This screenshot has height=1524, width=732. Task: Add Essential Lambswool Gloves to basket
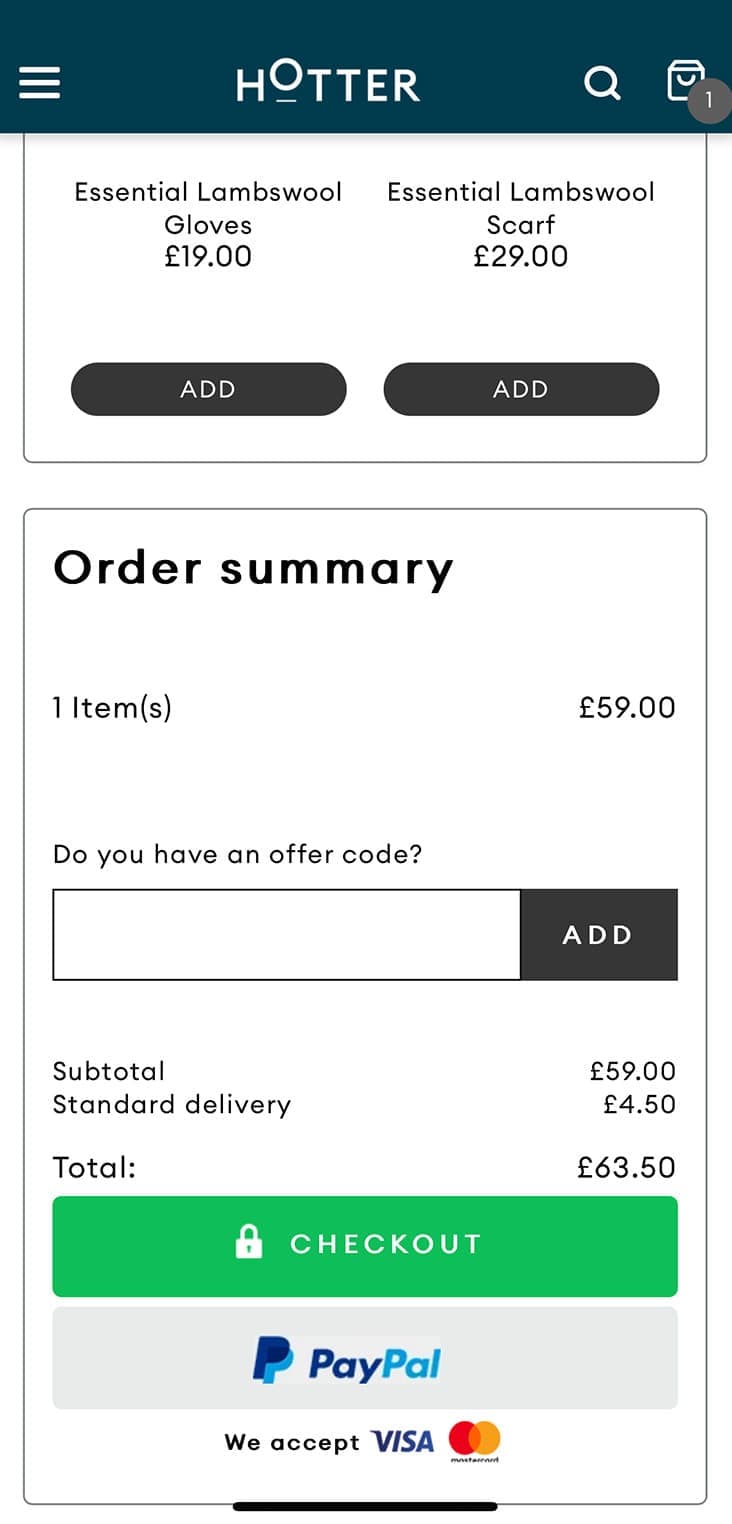[208, 389]
